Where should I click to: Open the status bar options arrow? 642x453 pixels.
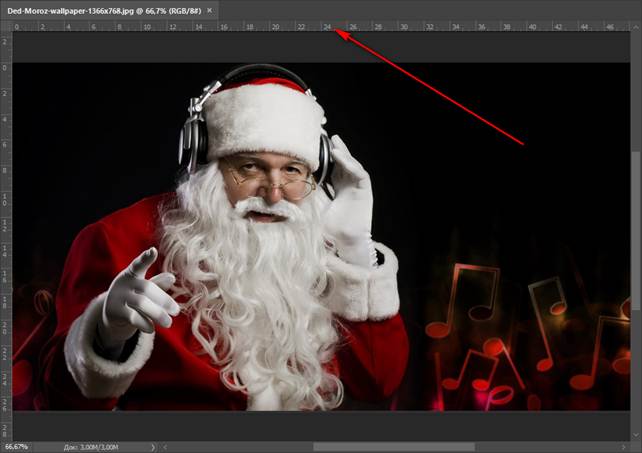point(153,447)
